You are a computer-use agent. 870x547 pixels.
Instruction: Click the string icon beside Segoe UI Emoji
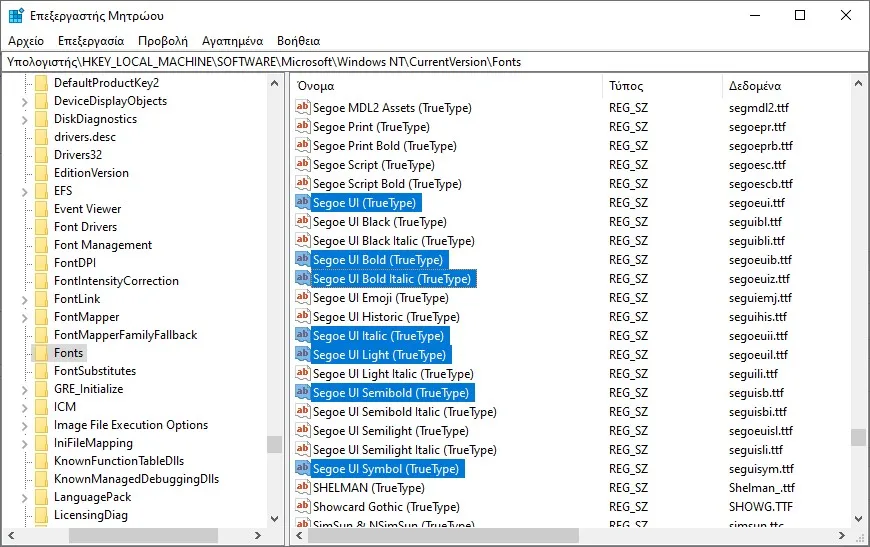click(x=302, y=297)
